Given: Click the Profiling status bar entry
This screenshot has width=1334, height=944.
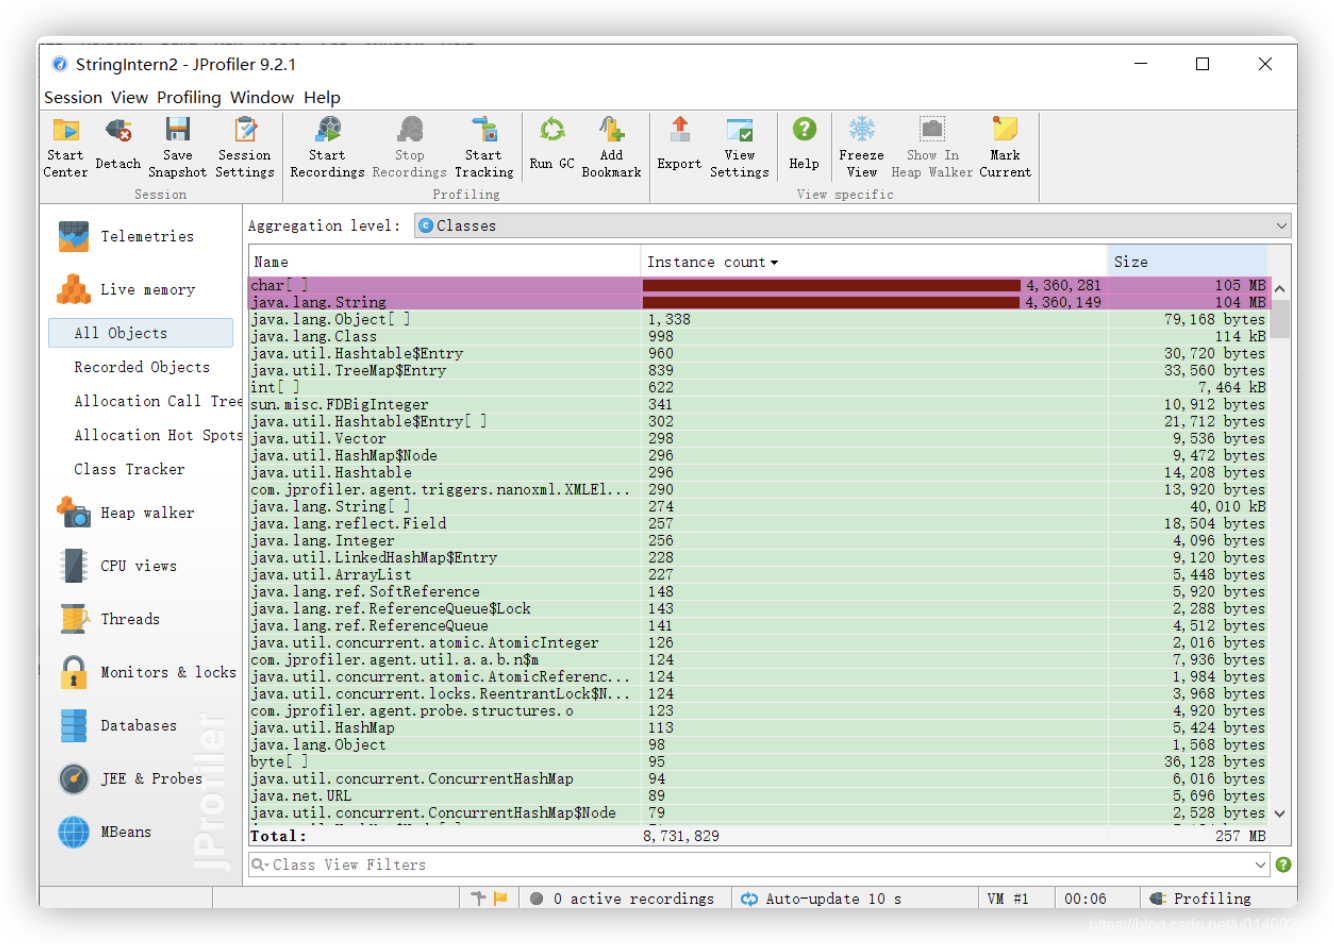Looking at the screenshot, I should [1201, 899].
